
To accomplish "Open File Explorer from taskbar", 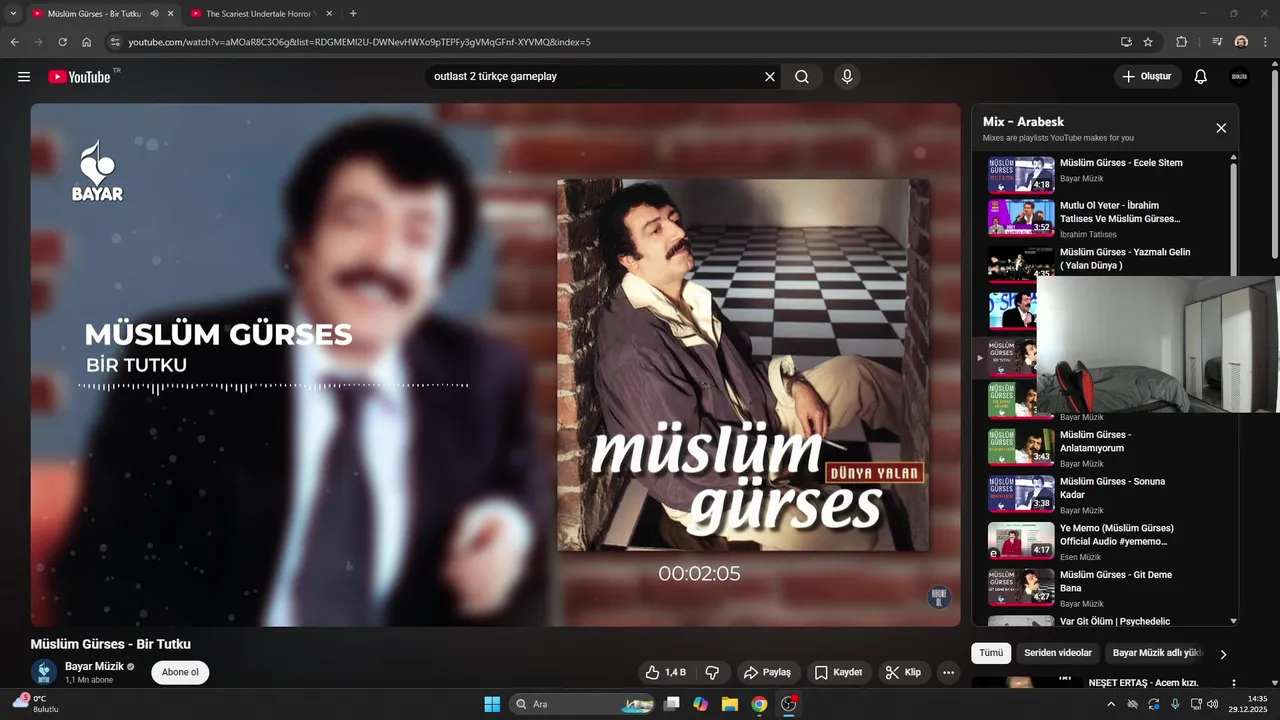I will pyautogui.click(x=730, y=704).
